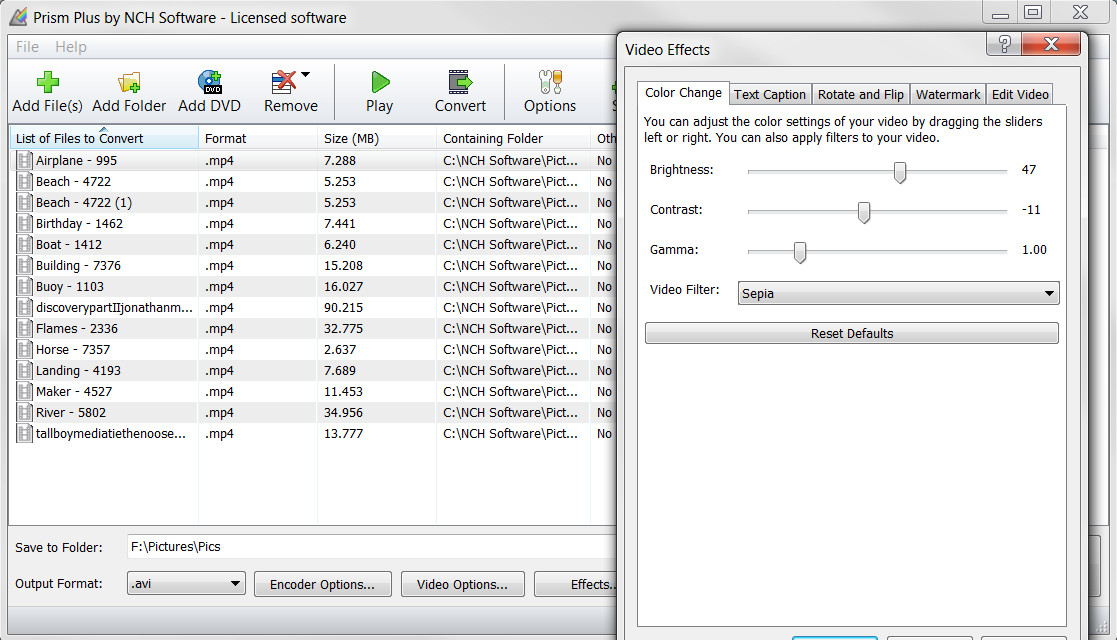Open the File menu
The height and width of the screenshot is (640, 1117).
coord(26,46)
